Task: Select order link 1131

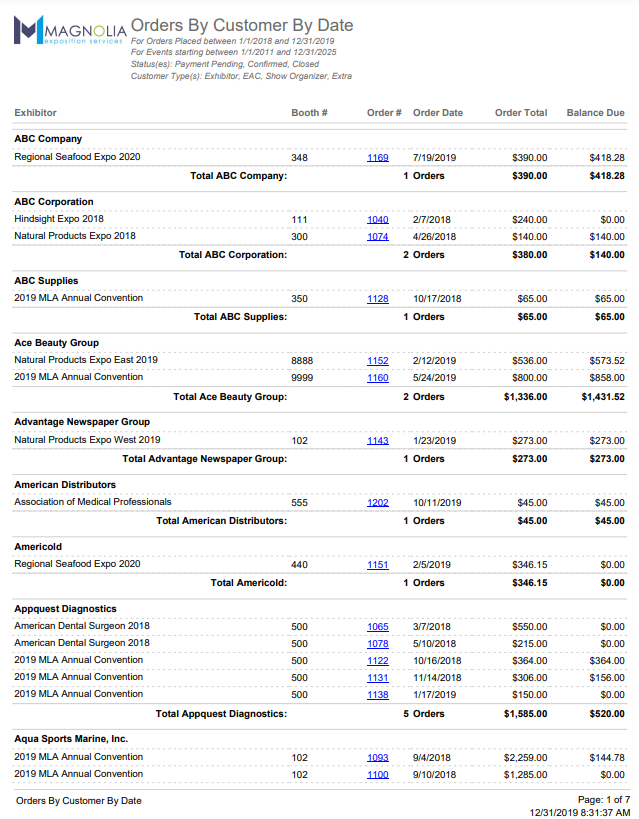Action: pyautogui.click(x=377, y=678)
